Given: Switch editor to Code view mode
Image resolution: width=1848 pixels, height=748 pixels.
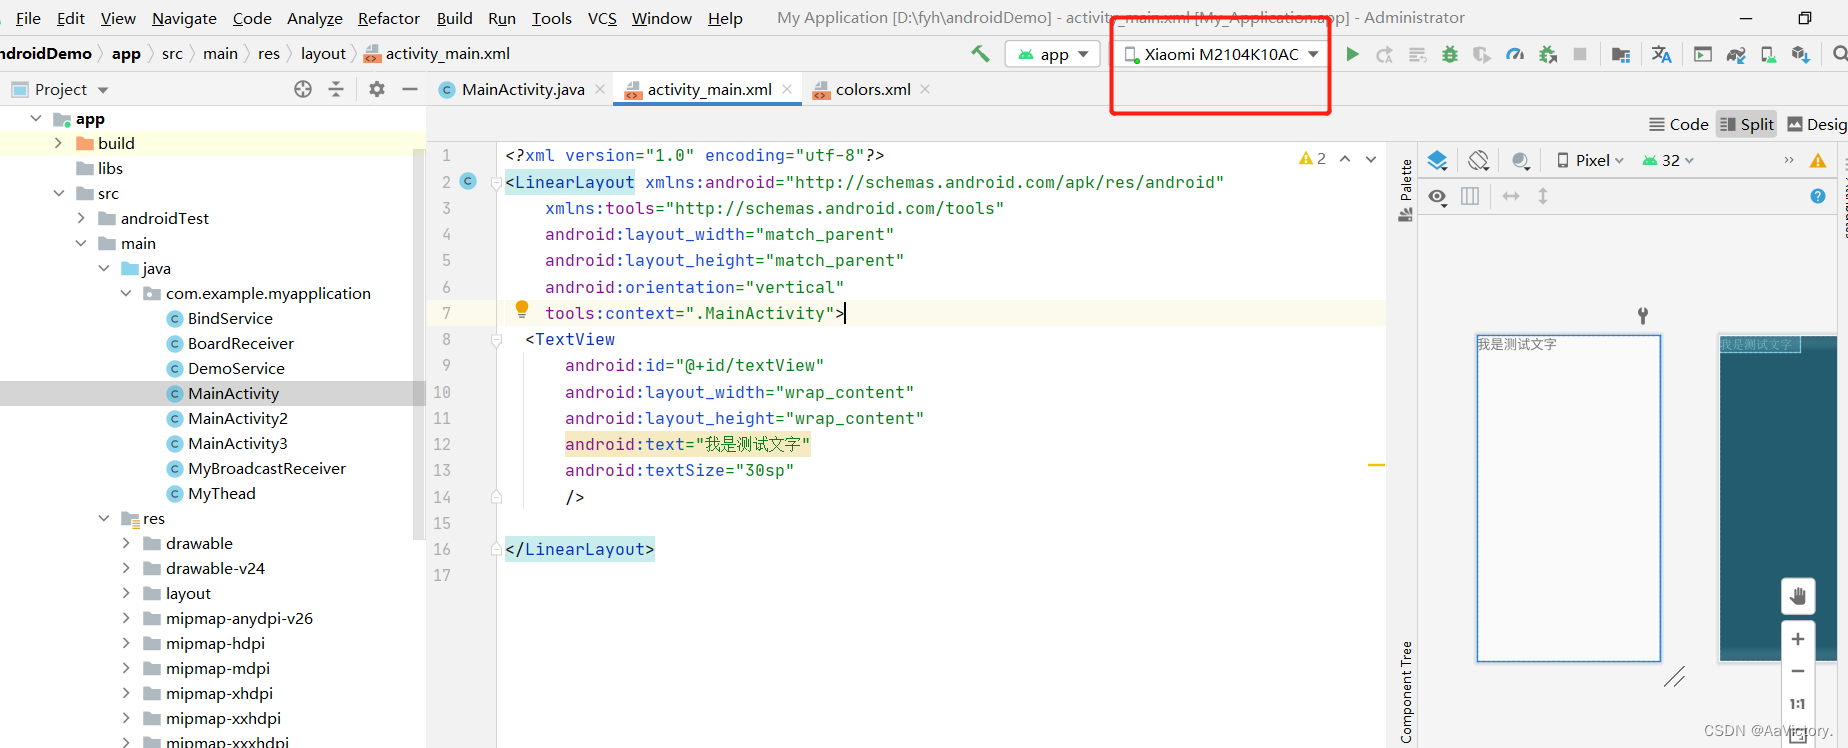Looking at the screenshot, I should pyautogui.click(x=1679, y=124).
